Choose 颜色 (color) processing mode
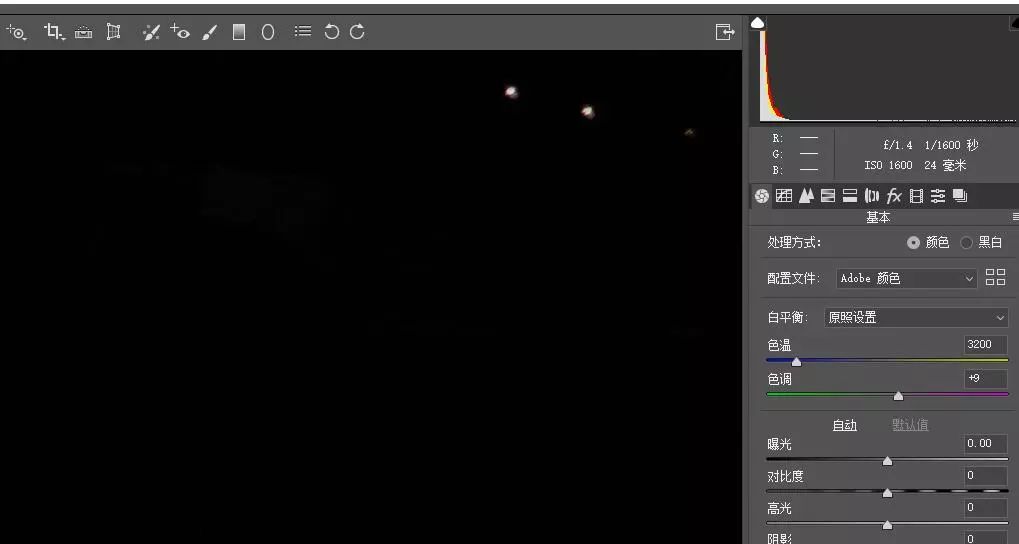The width and height of the screenshot is (1019, 544). (913, 243)
